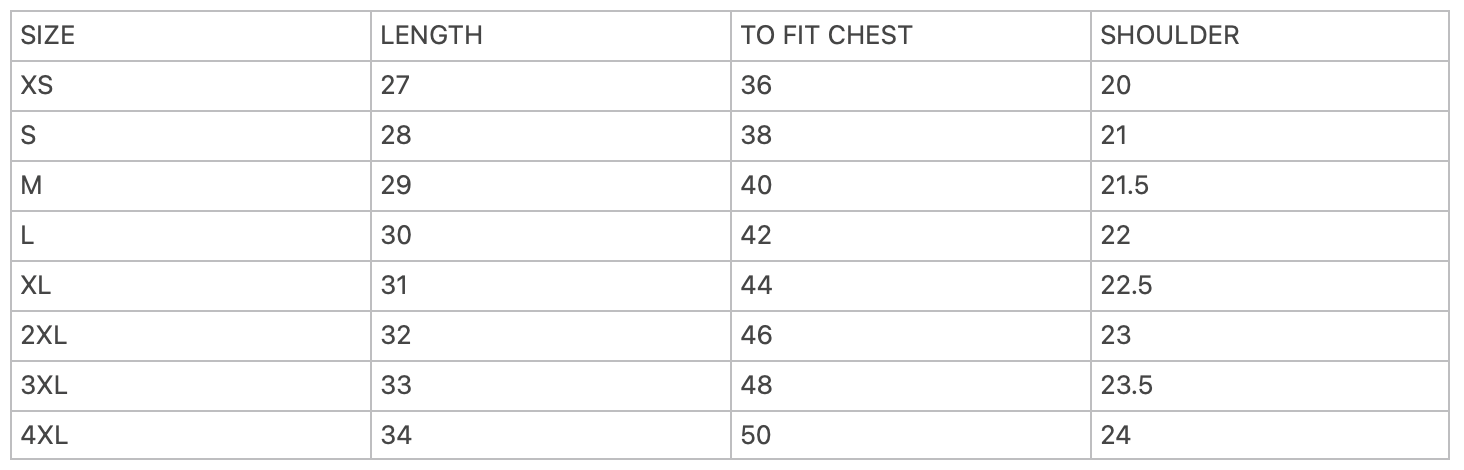The image size is (1464, 470).
Task: Click chest value 50 for 4XL
Action: pyautogui.click(x=756, y=435)
